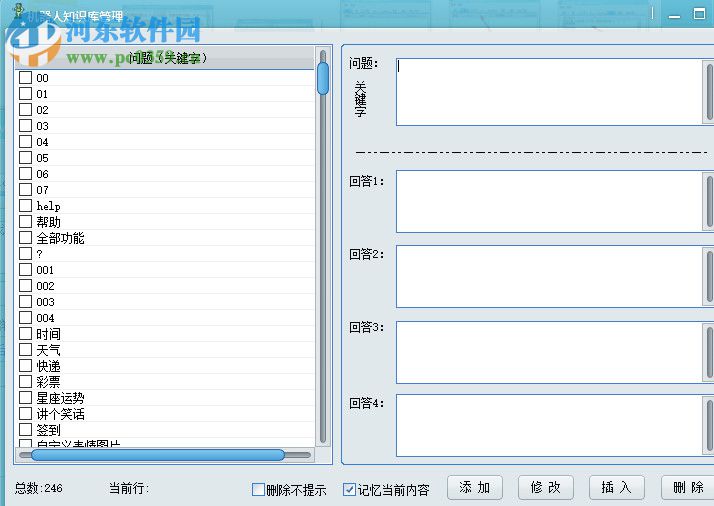Image resolution: width=714 pixels, height=506 pixels.
Task: Tick the 签到 checkbox
Action: (x=26, y=429)
